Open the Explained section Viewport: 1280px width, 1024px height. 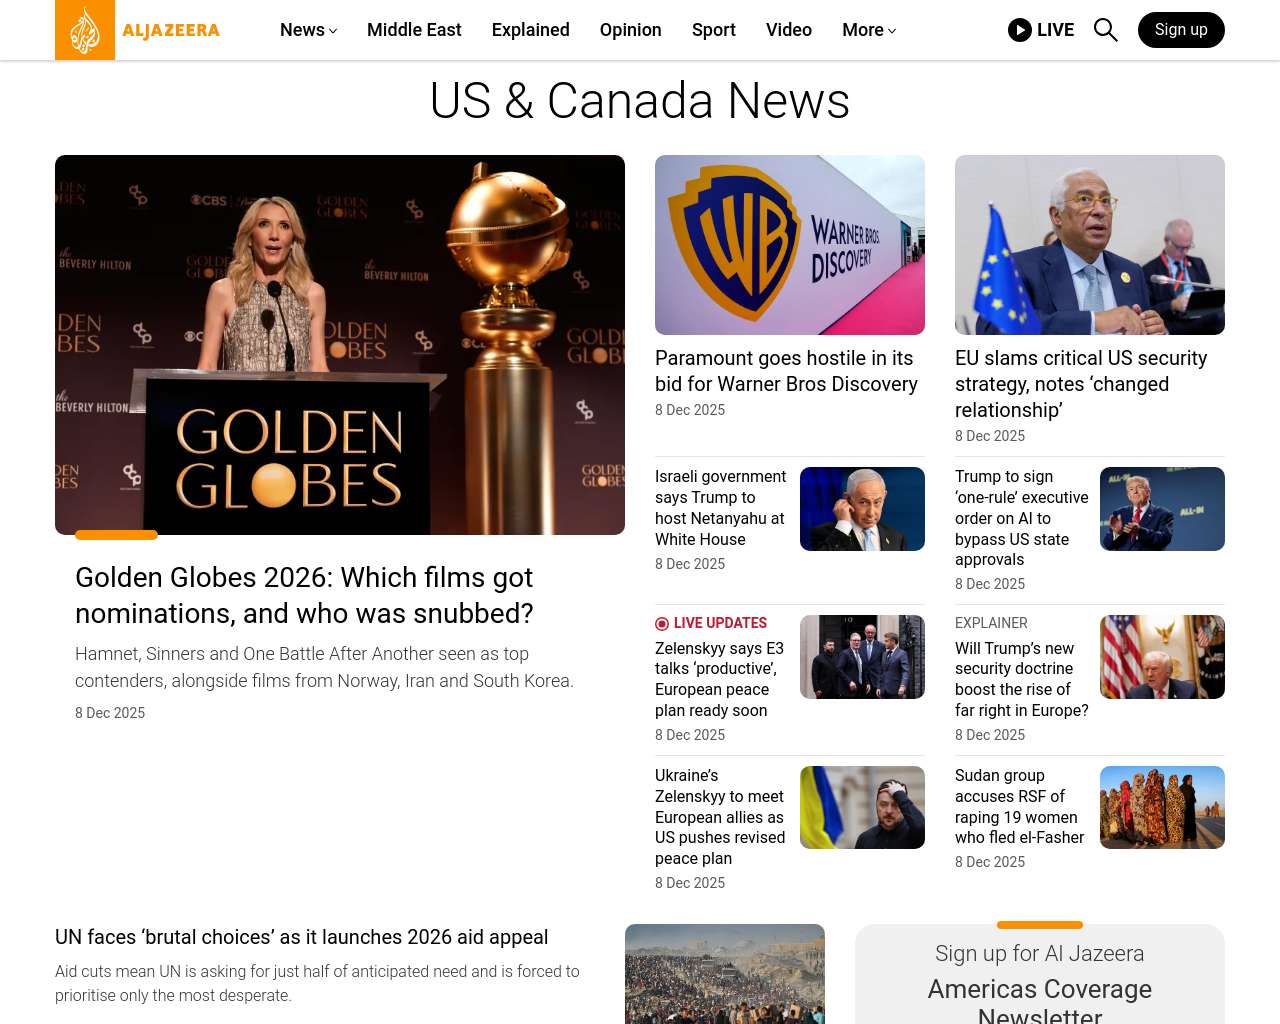[531, 30]
